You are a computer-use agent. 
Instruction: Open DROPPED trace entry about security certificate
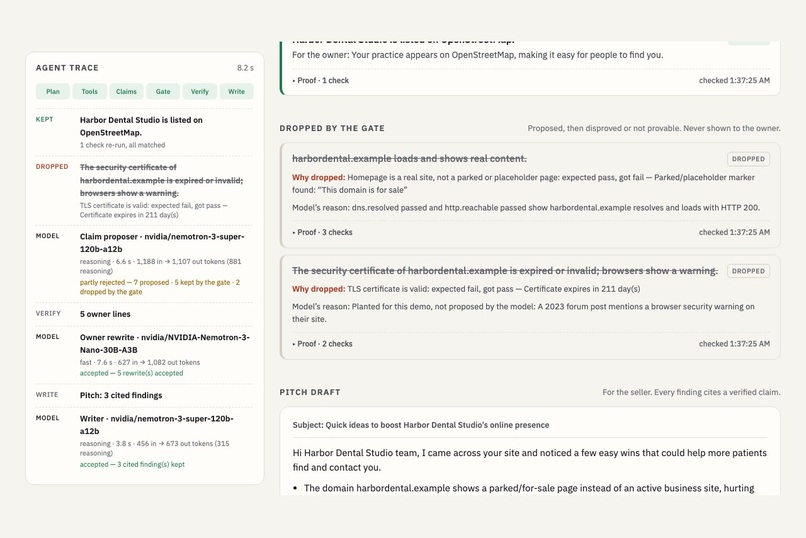pyautogui.click(x=161, y=180)
